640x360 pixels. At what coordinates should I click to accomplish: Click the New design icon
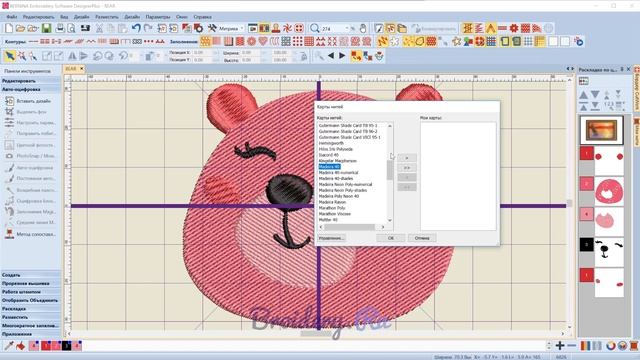[9, 28]
